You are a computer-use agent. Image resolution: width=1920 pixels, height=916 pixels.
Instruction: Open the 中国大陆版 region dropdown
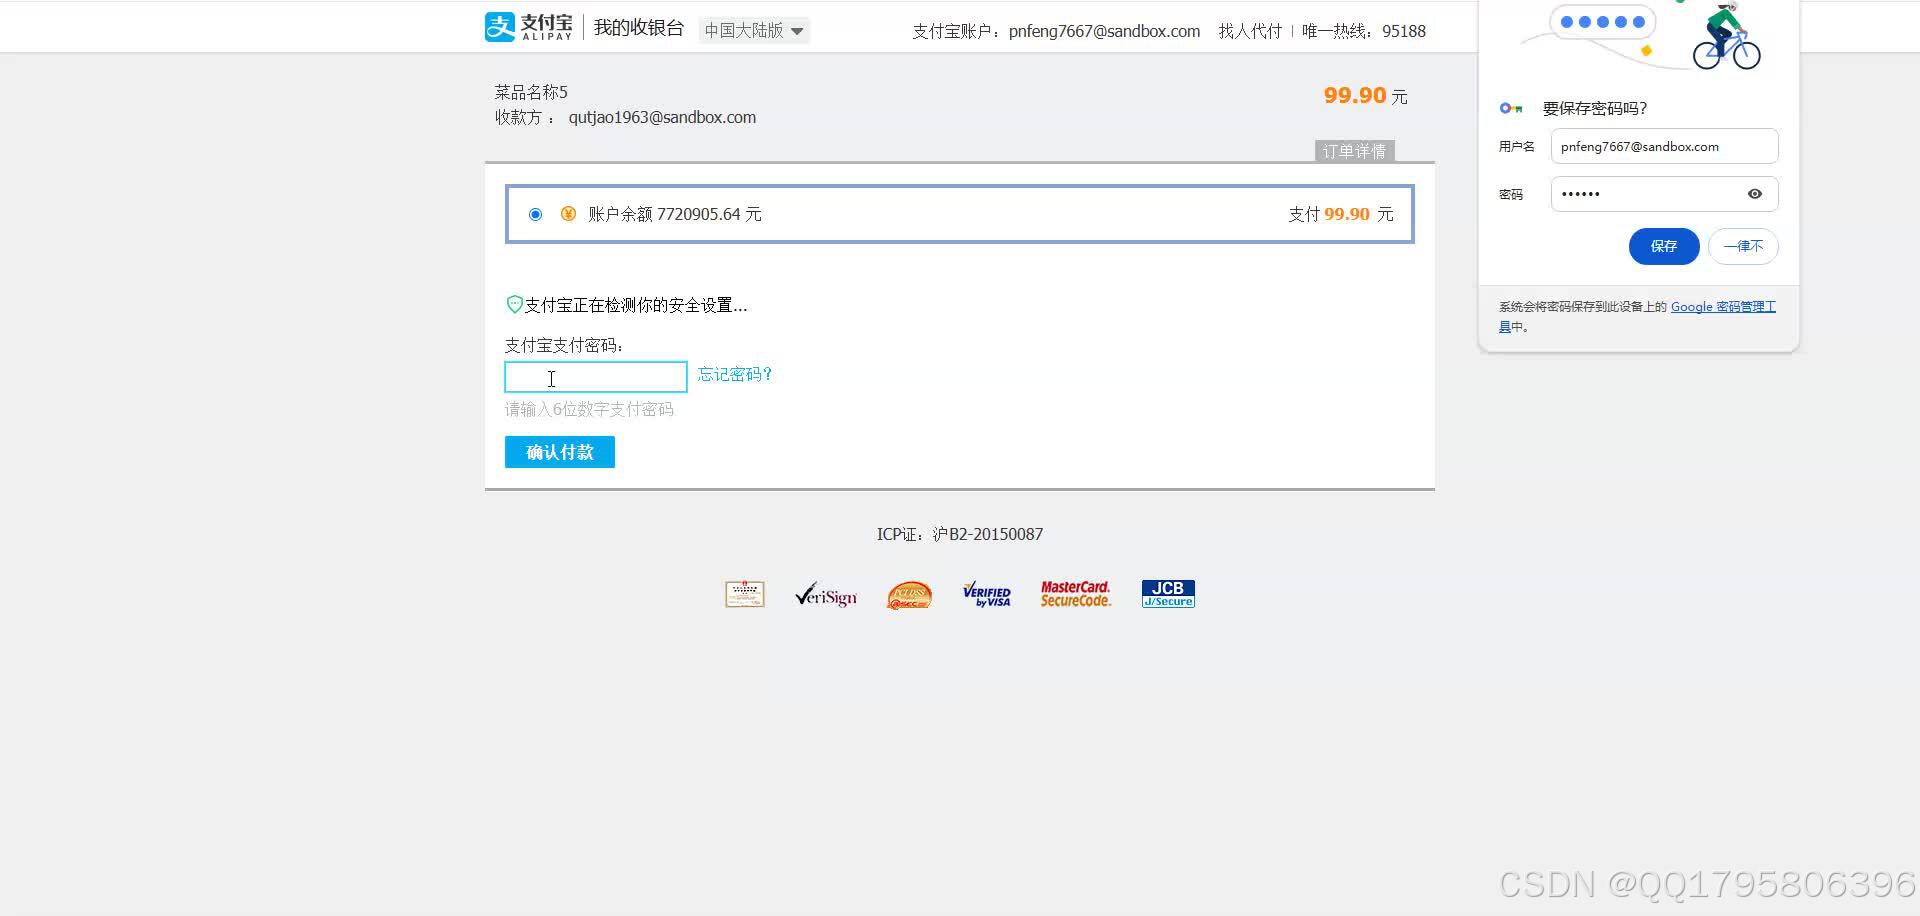point(753,30)
